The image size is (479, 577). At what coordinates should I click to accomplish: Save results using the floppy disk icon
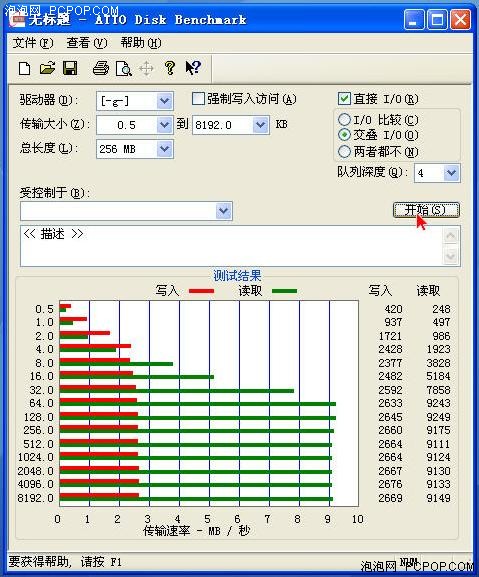click(70, 68)
